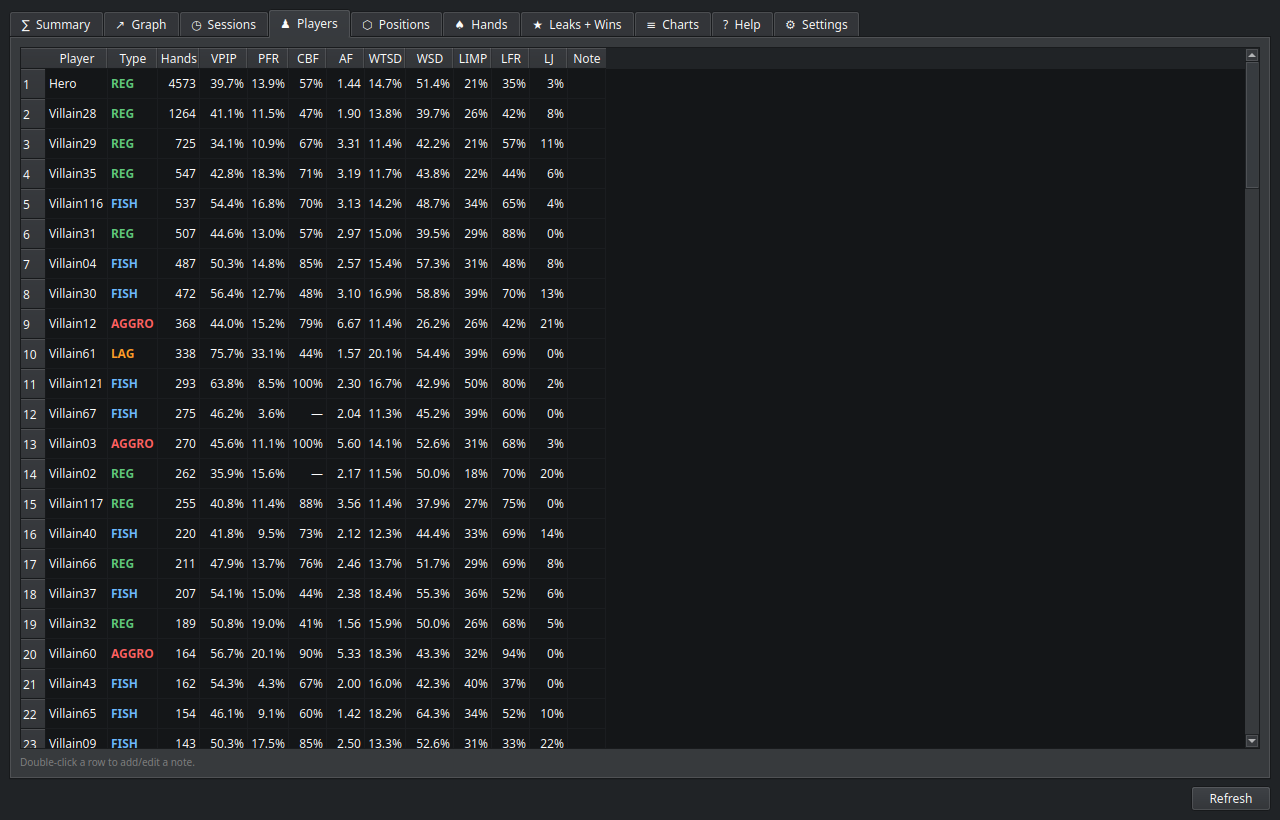Sort by the WTSD column header
This screenshot has height=820, width=1280.
tap(385, 58)
